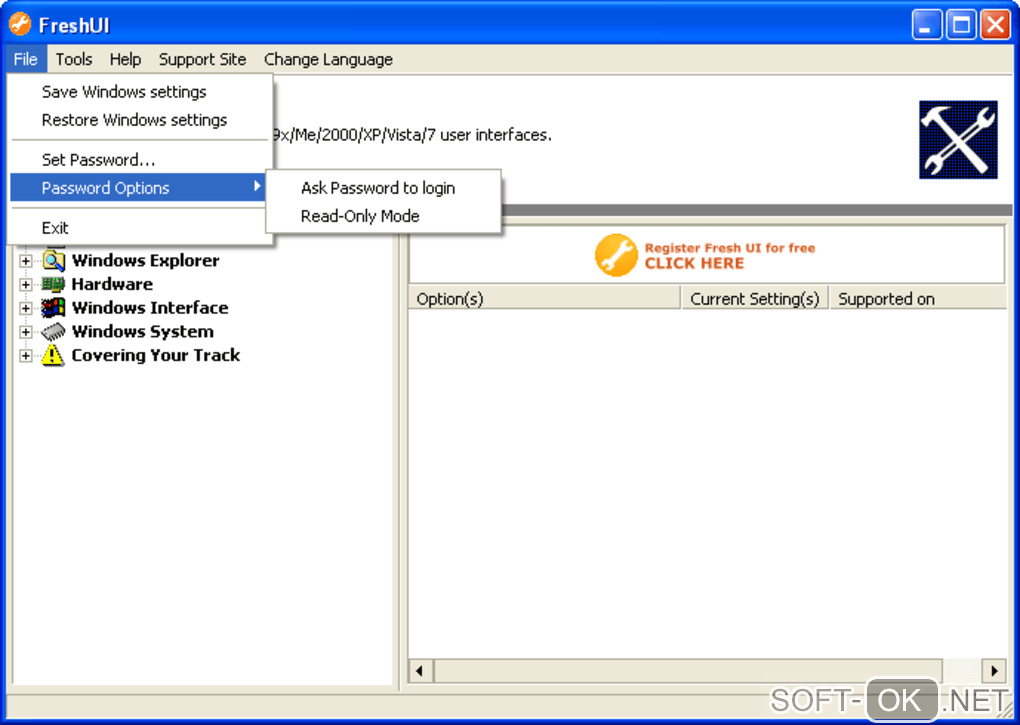Screen dimensions: 1020x725
Task: Open the Help menu
Action: (x=125, y=59)
